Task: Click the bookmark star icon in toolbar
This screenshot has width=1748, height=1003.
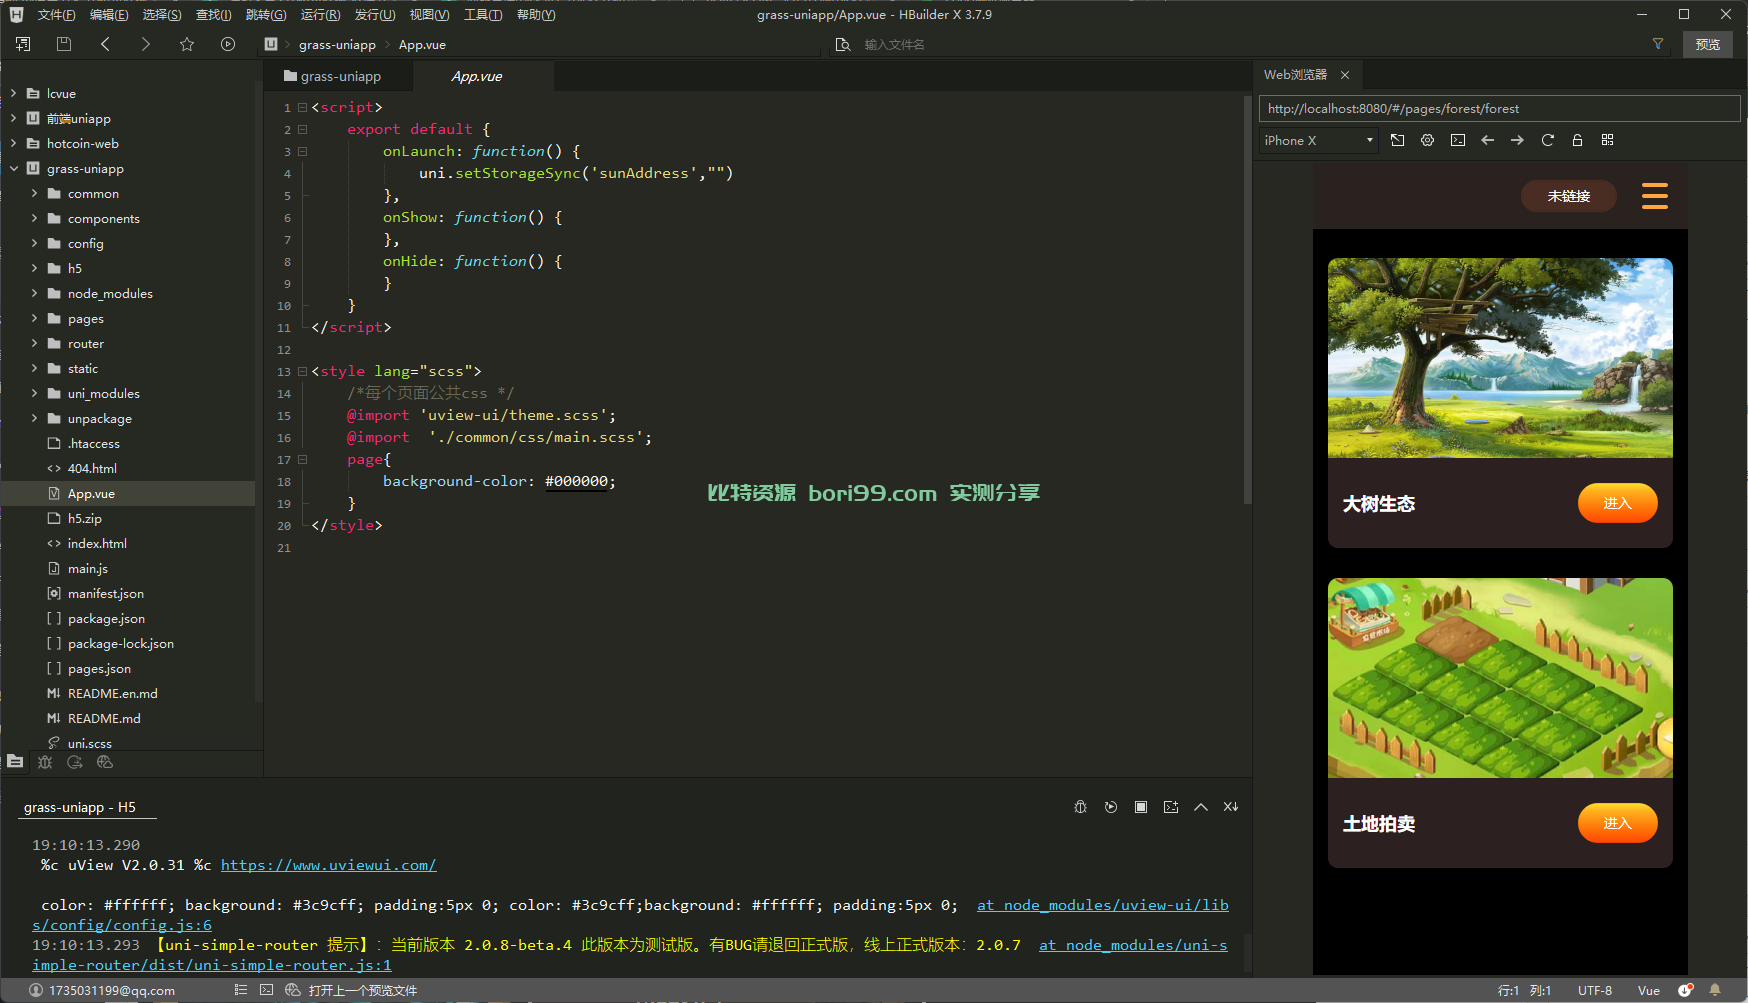Action: pos(187,44)
